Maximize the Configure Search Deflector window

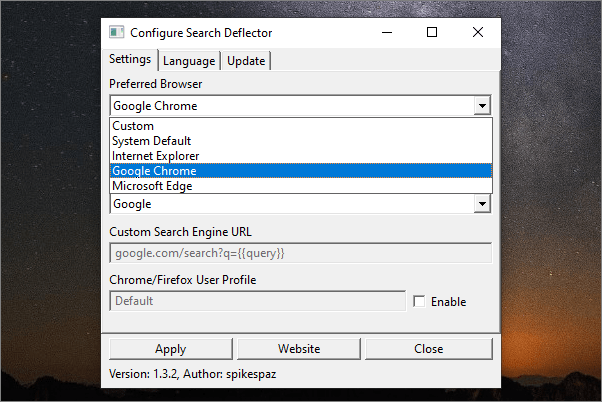(432, 33)
